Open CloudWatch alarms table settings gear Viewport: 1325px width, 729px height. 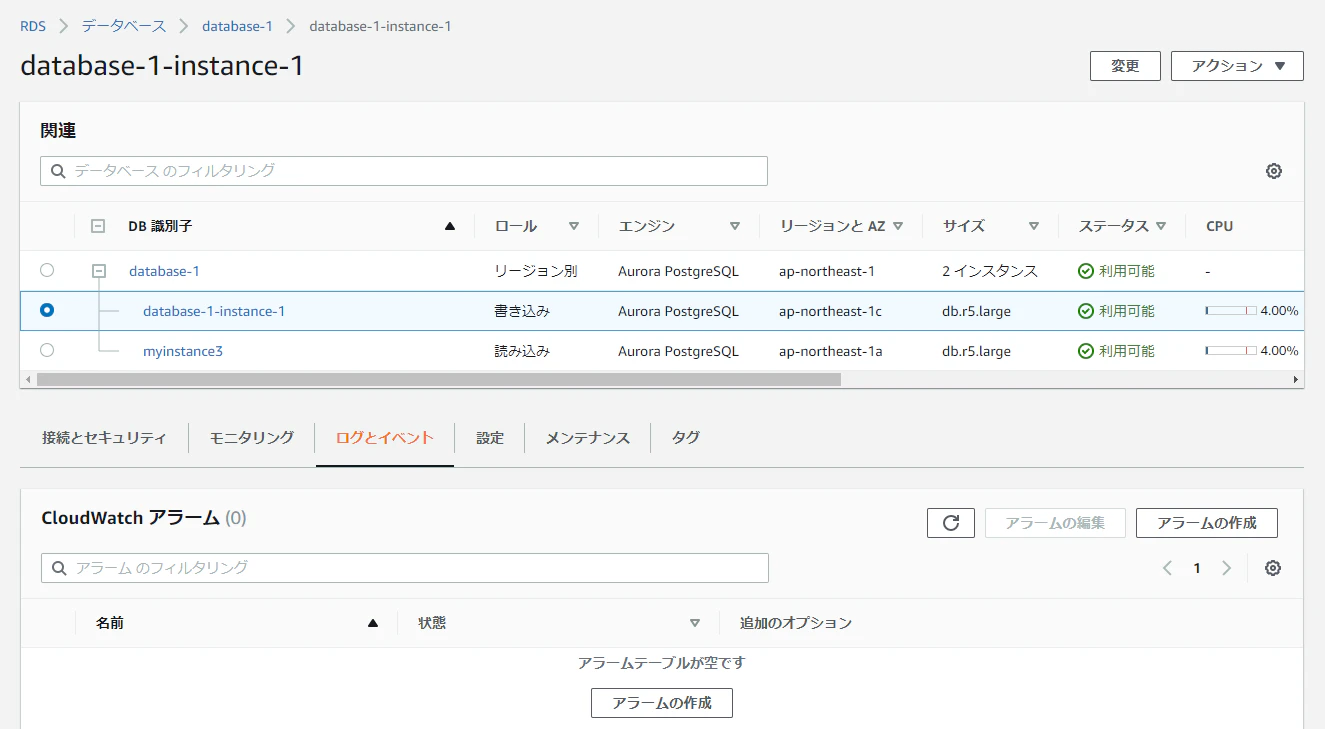(1272, 568)
